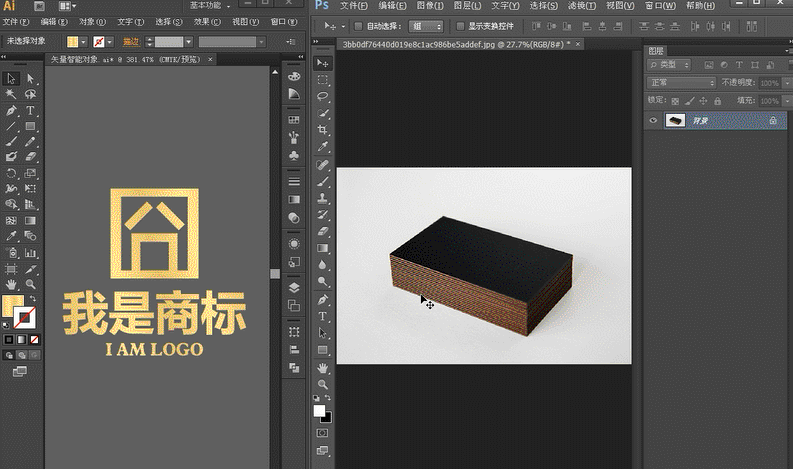Image resolution: width=793 pixels, height=469 pixels.
Task: Click the 背景 layer thumbnail
Action: (x=676, y=120)
